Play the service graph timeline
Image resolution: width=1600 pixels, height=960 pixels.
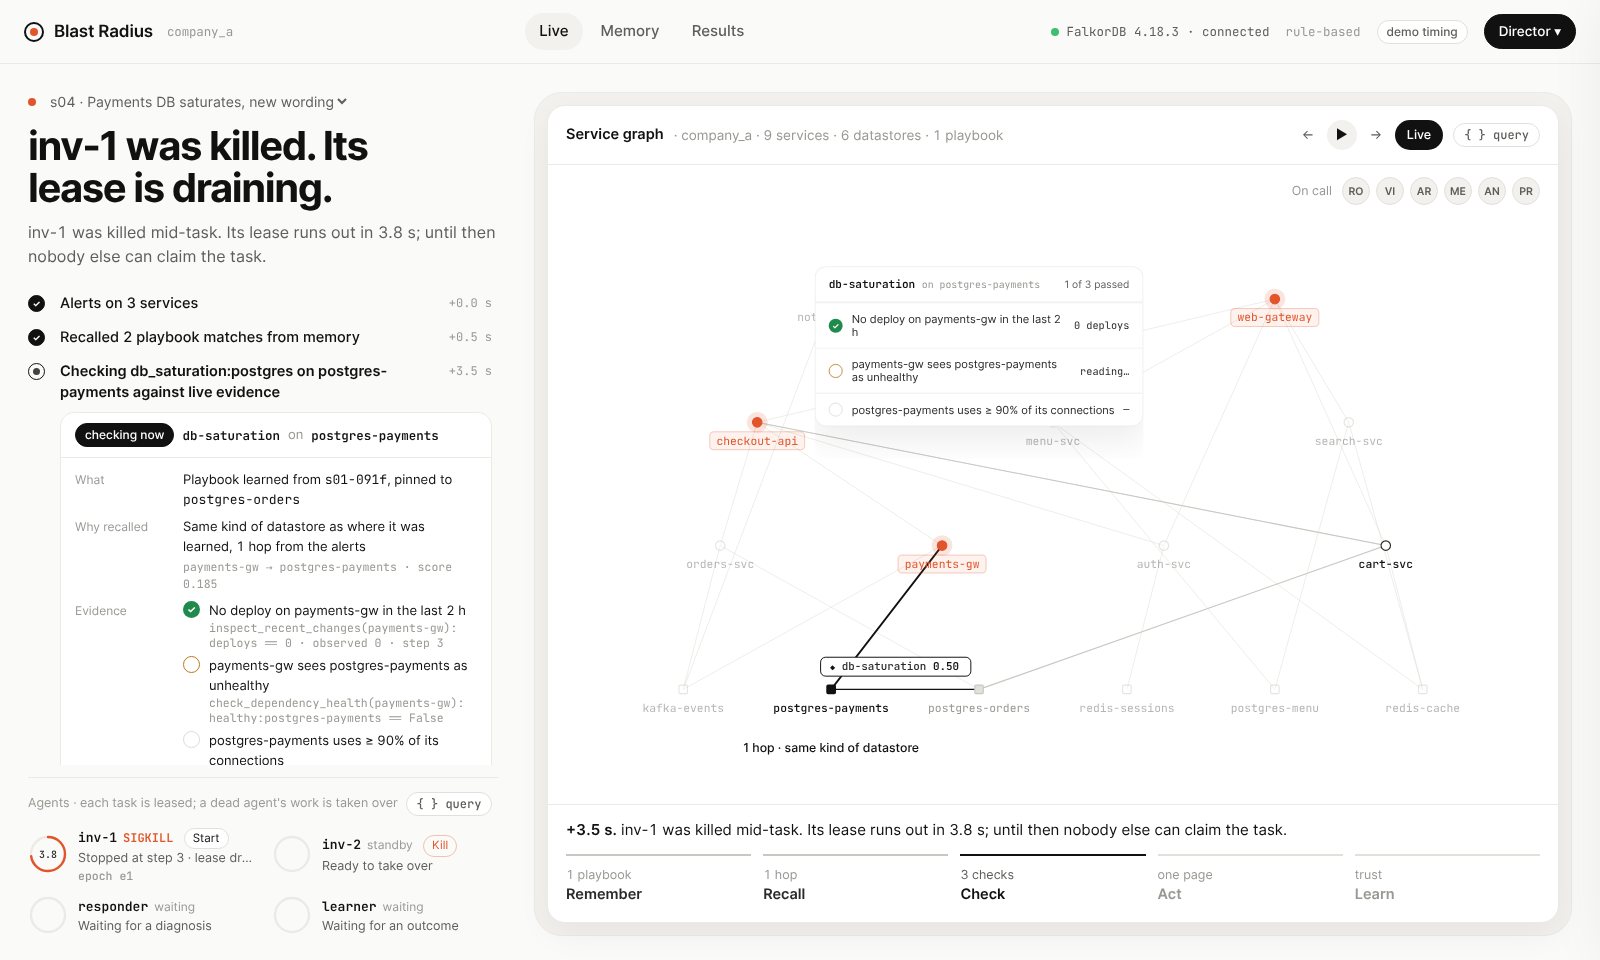pos(1342,135)
